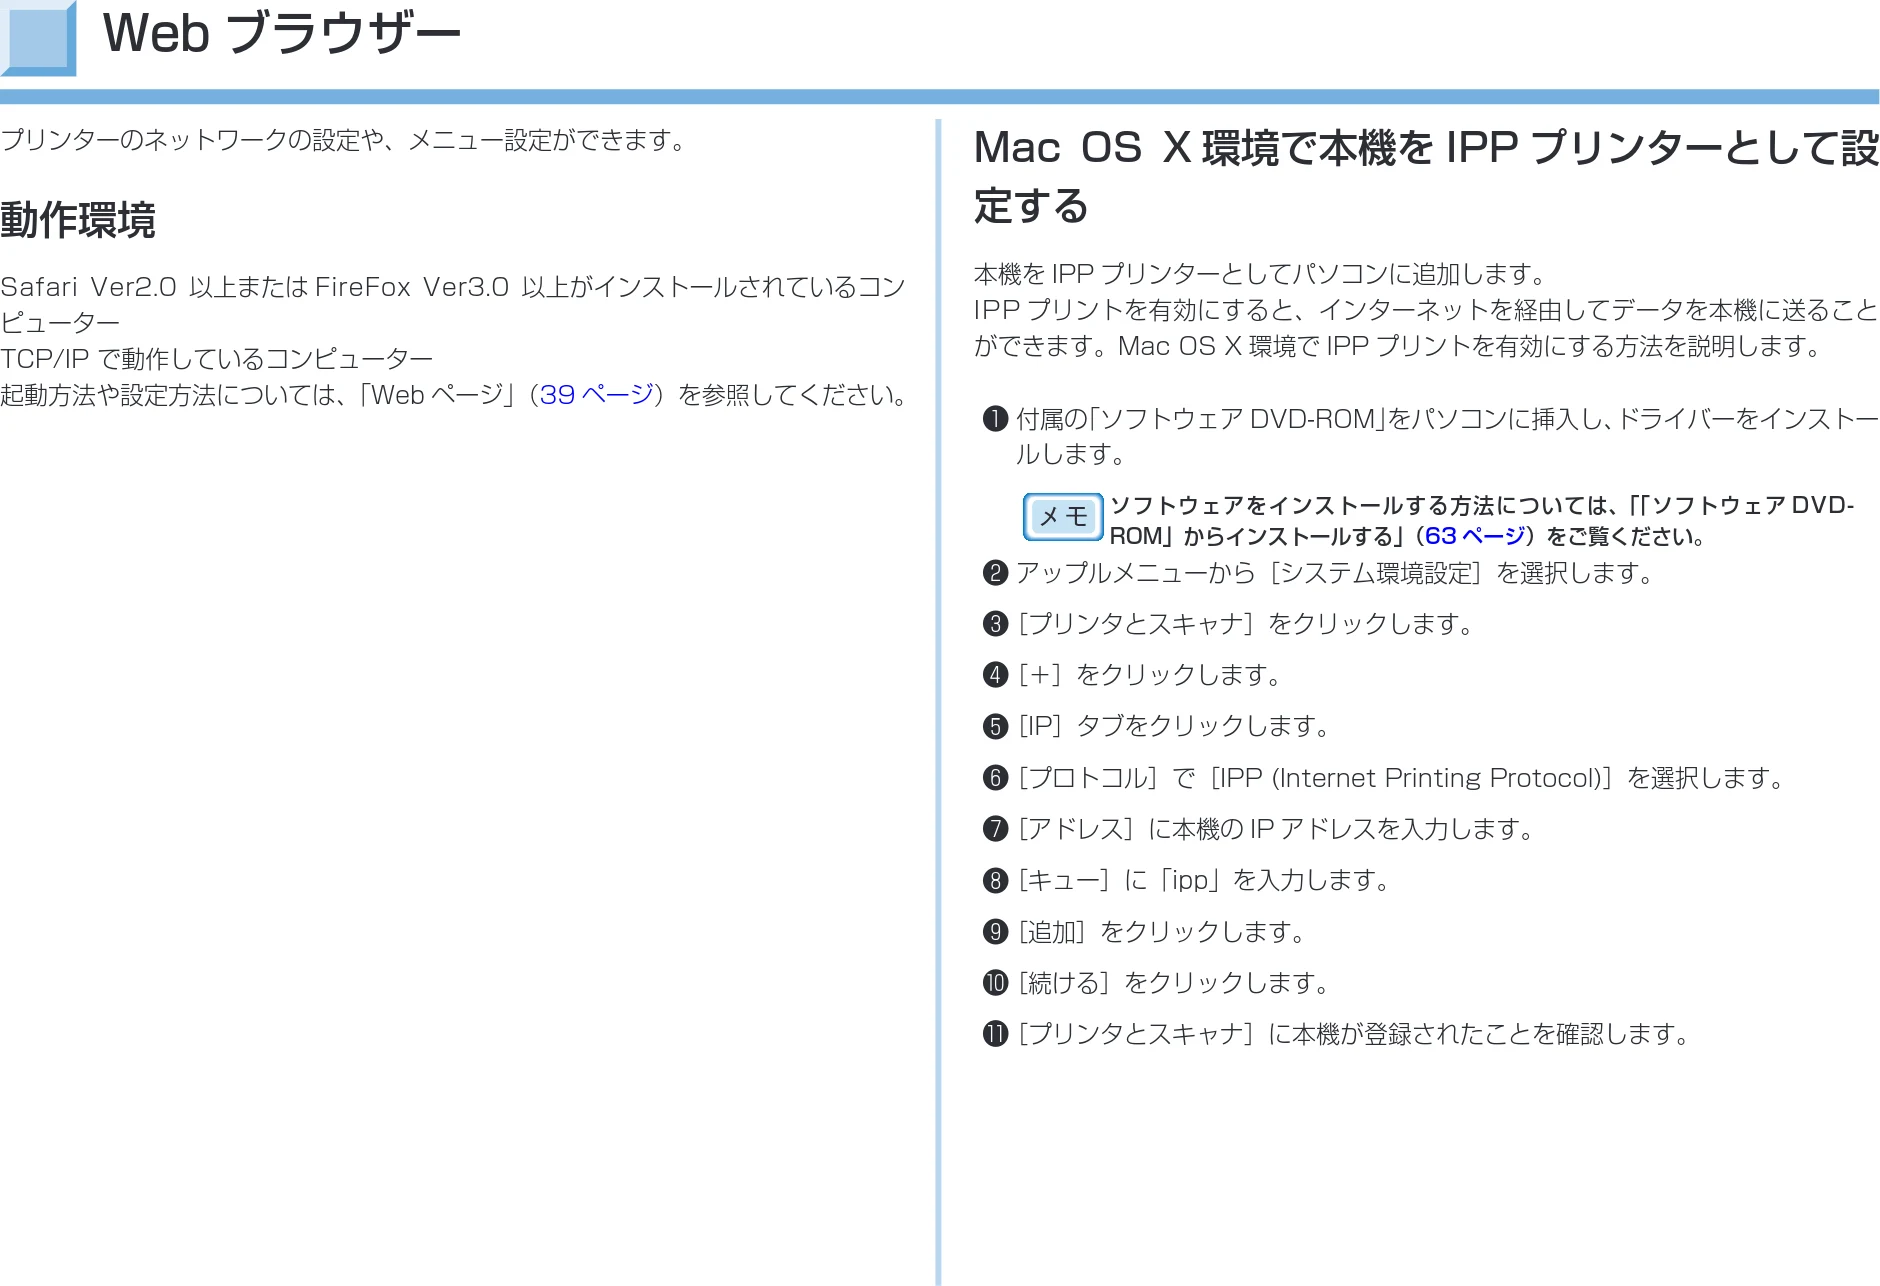The image size is (1880, 1286).
Task: Open the 63 ページ link
Action: (1475, 536)
